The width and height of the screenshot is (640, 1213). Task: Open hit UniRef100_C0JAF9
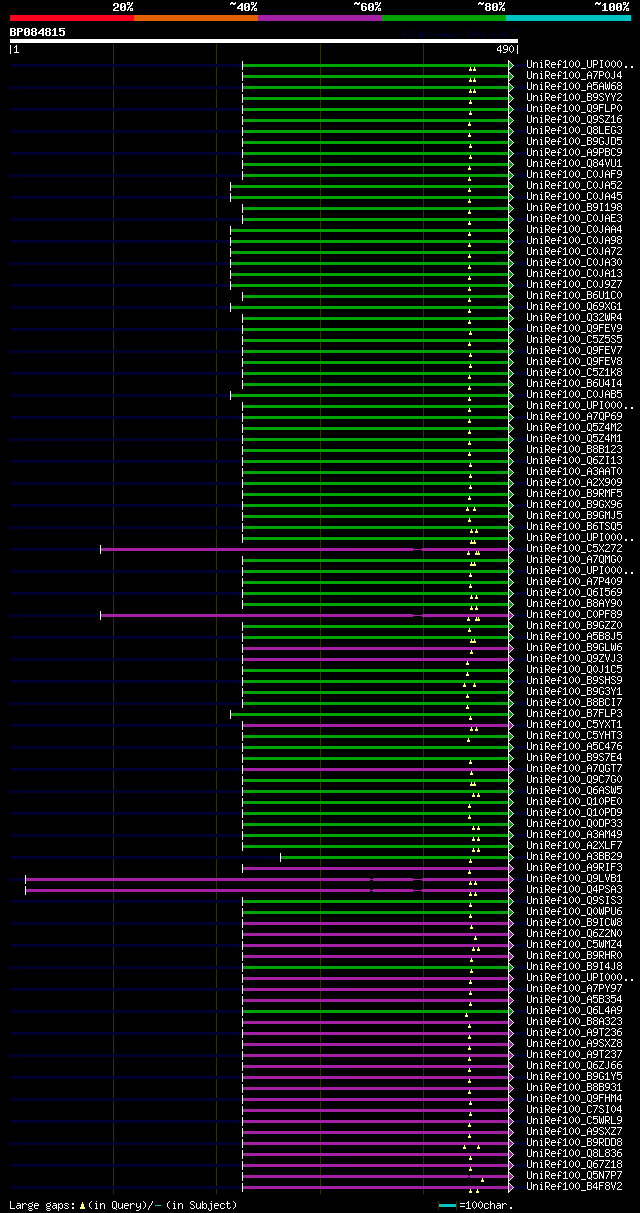pyautogui.click(x=574, y=174)
